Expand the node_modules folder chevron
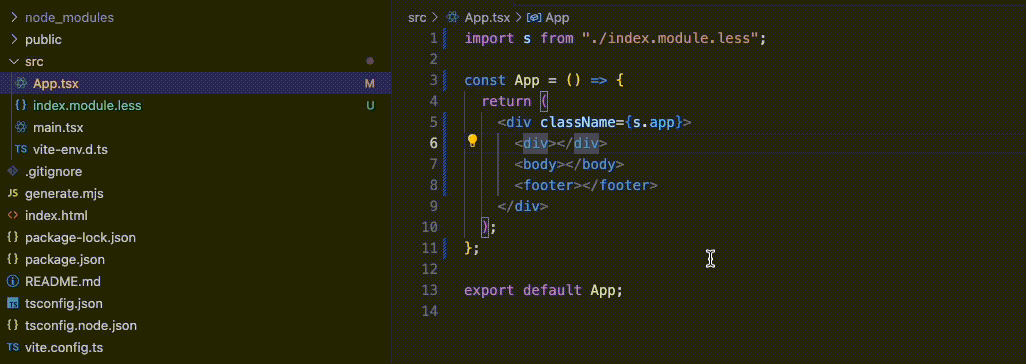Viewport: 1026px width, 364px height. point(13,18)
